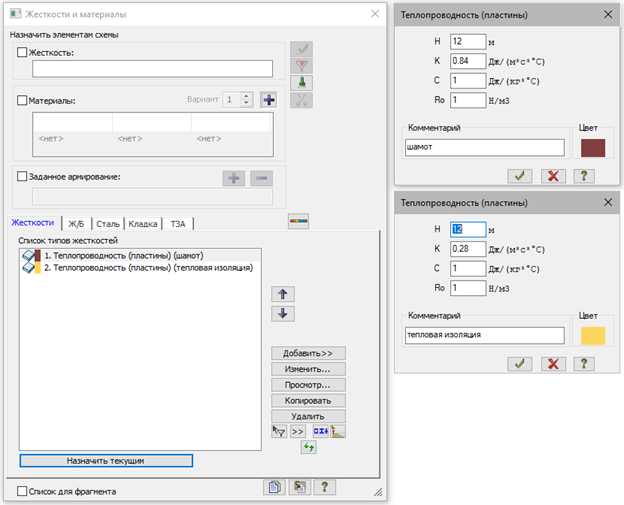Pick the yellow color swatch for тепловая изоляция
Image resolution: width=624 pixels, height=505 pixels.
(x=594, y=336)
